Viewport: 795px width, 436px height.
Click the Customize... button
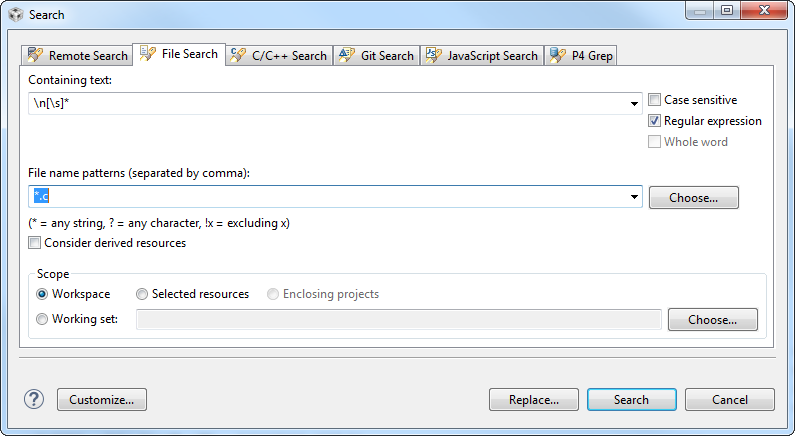click(x=102, y=399)
